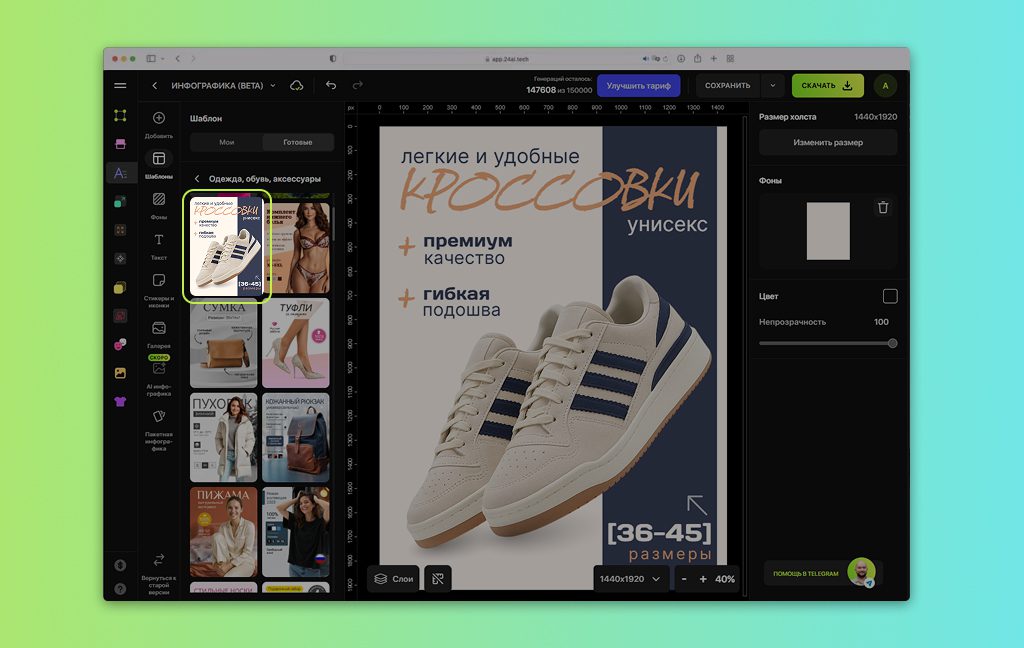Open the infographic text tool (A icon)

pyautogui.click(x=120, y=173)
